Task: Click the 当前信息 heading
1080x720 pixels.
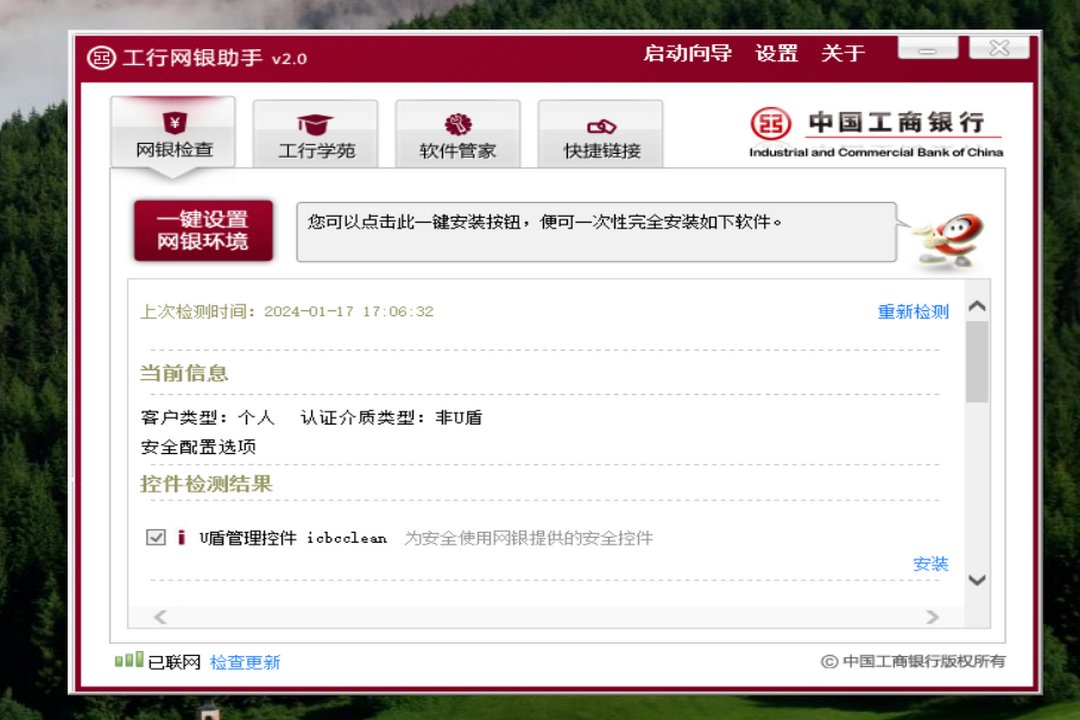Action: [x=184, y=373]
